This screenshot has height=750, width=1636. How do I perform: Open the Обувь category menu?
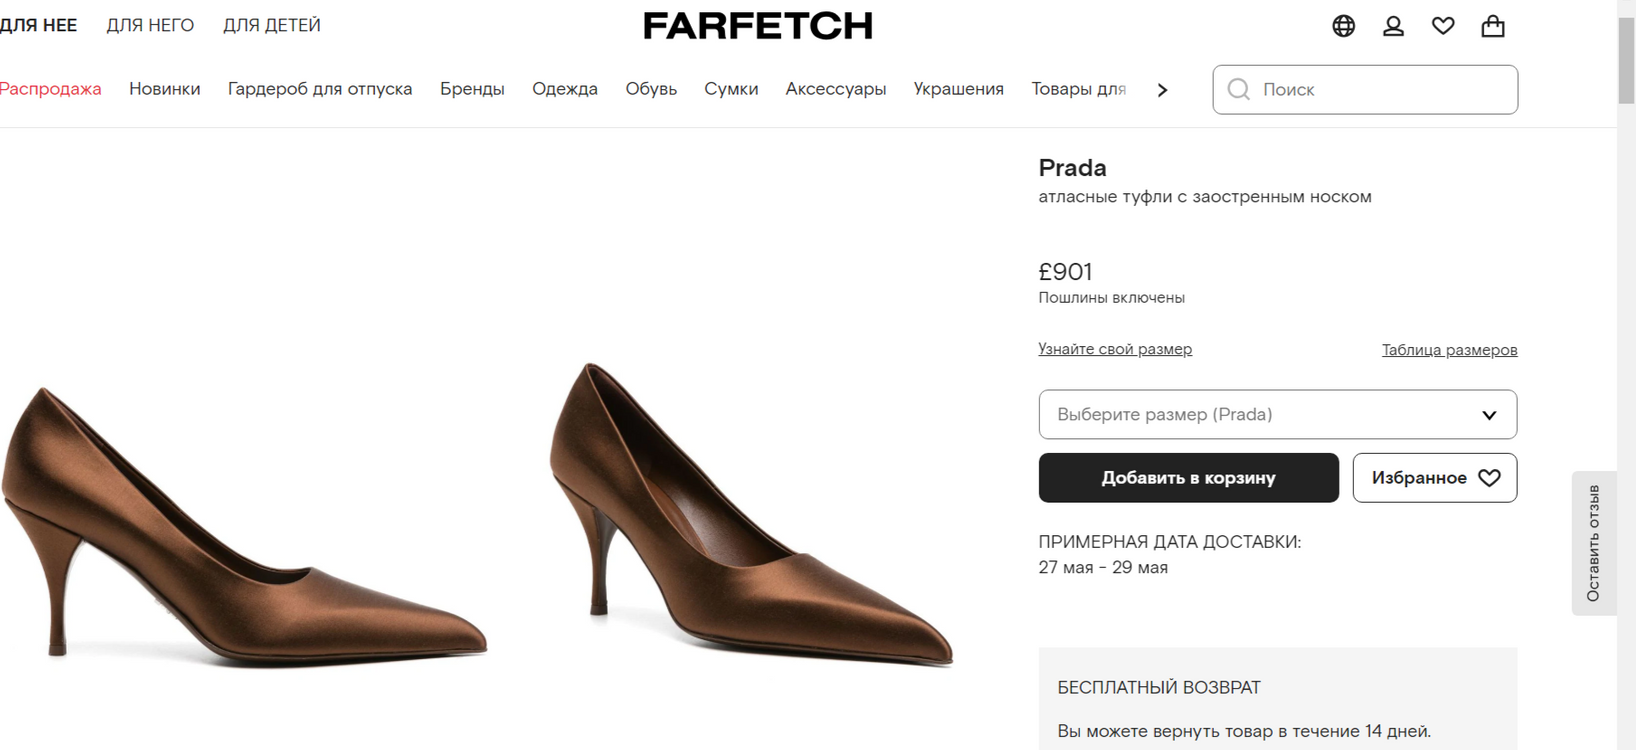(x=651, y=89)
